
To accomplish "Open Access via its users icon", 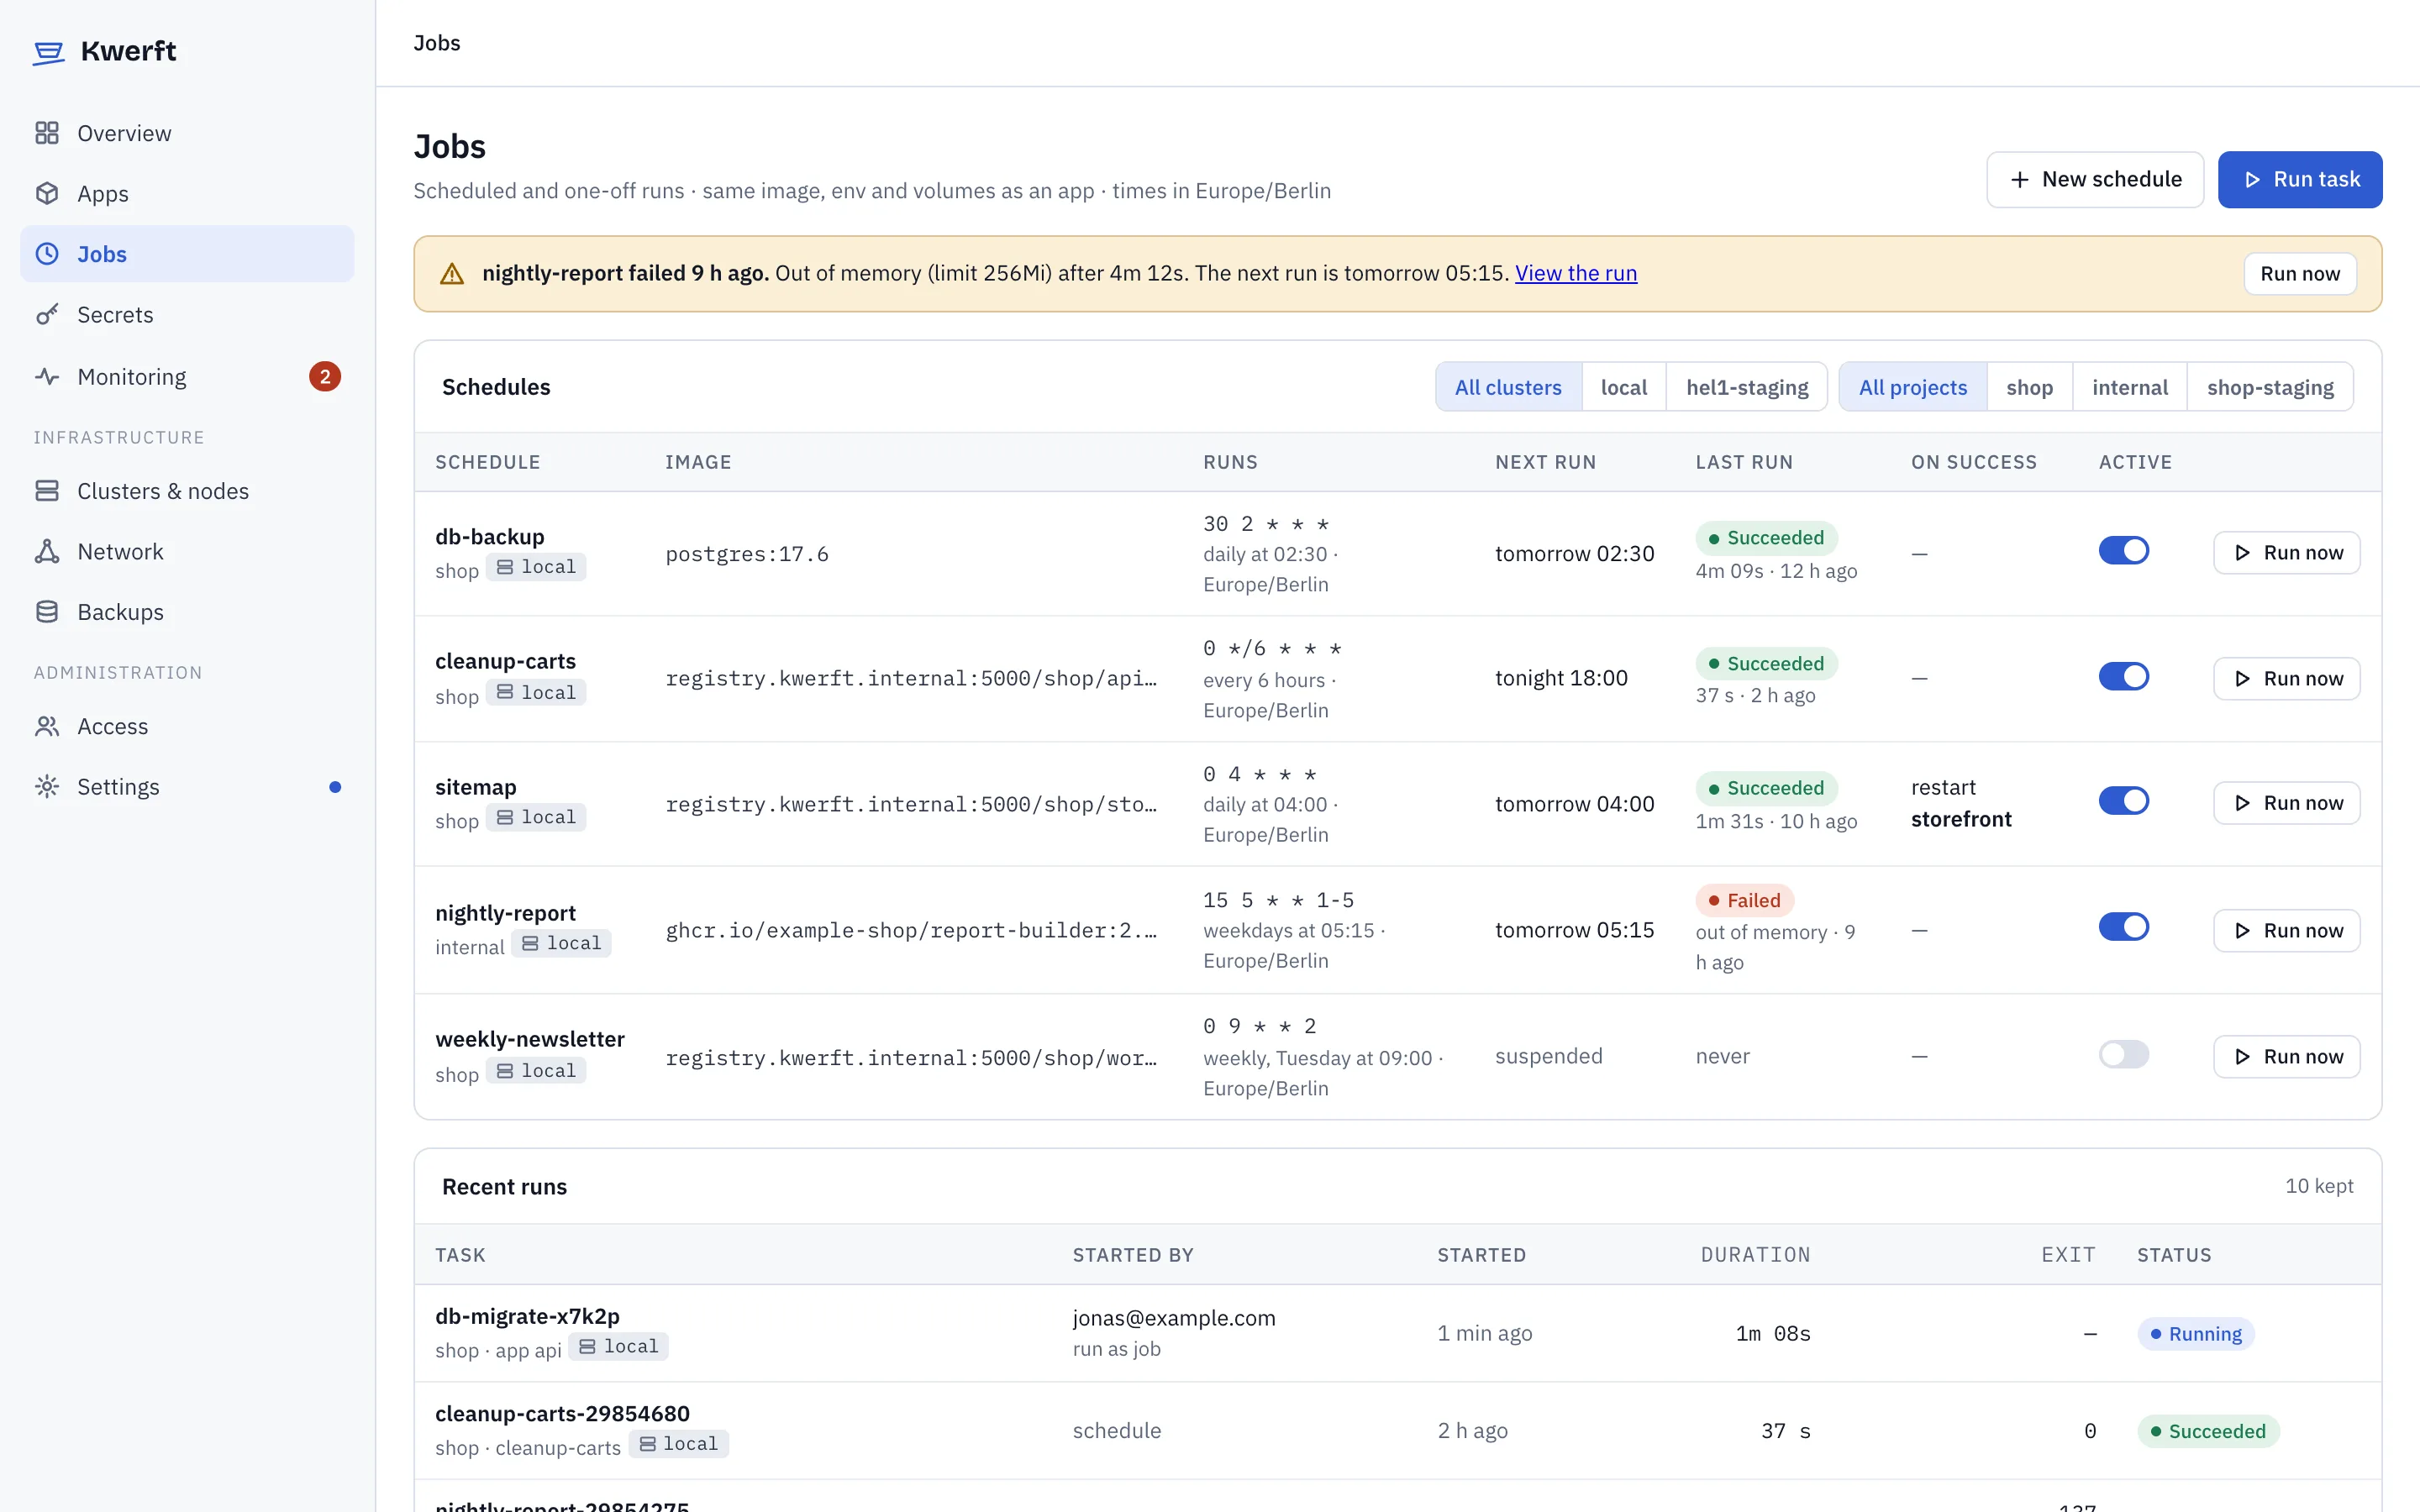I will tap(47, 726).
